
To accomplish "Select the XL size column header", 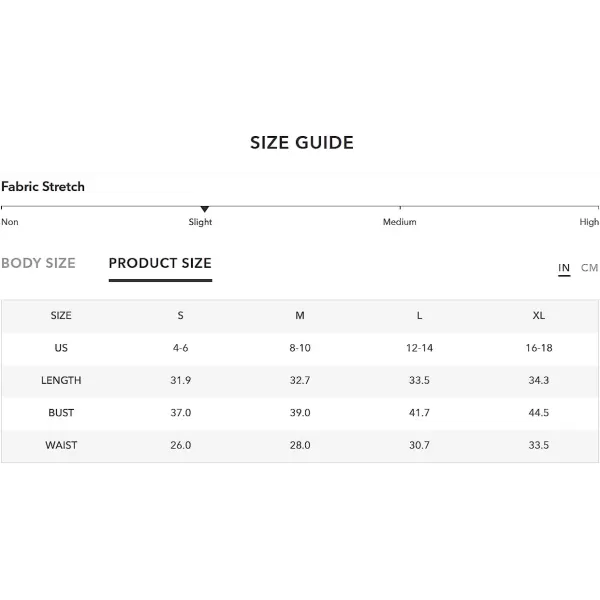I will [x=539, y=316].
